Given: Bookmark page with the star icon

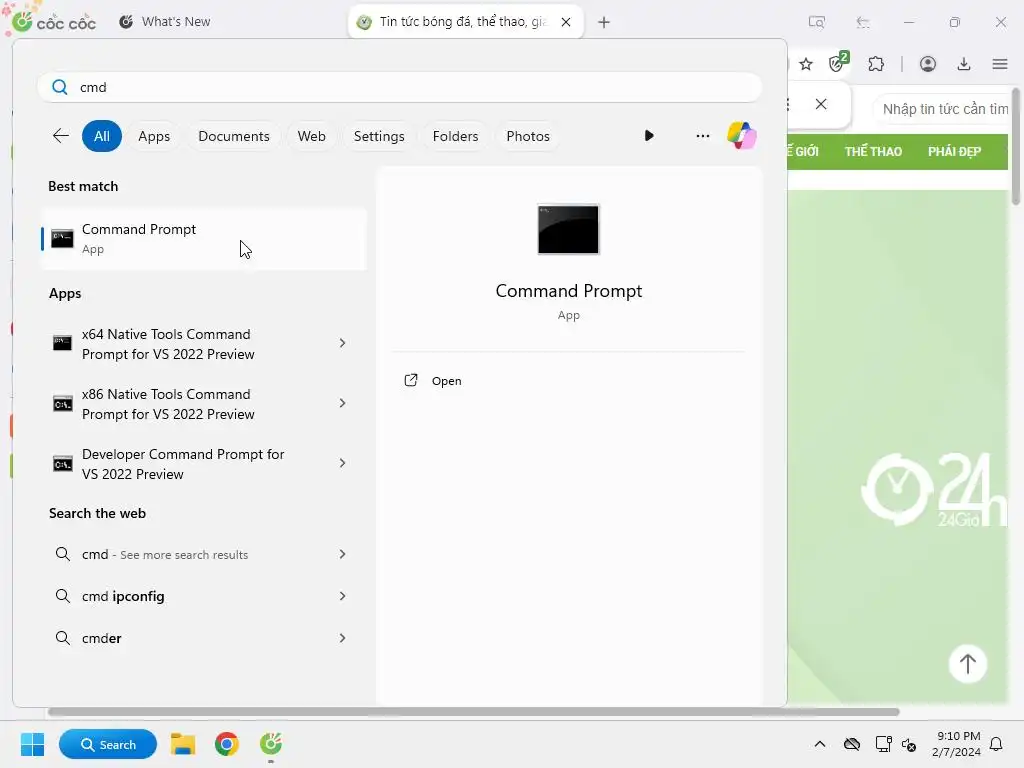Looking at the screenshot, I should point(806,64).
